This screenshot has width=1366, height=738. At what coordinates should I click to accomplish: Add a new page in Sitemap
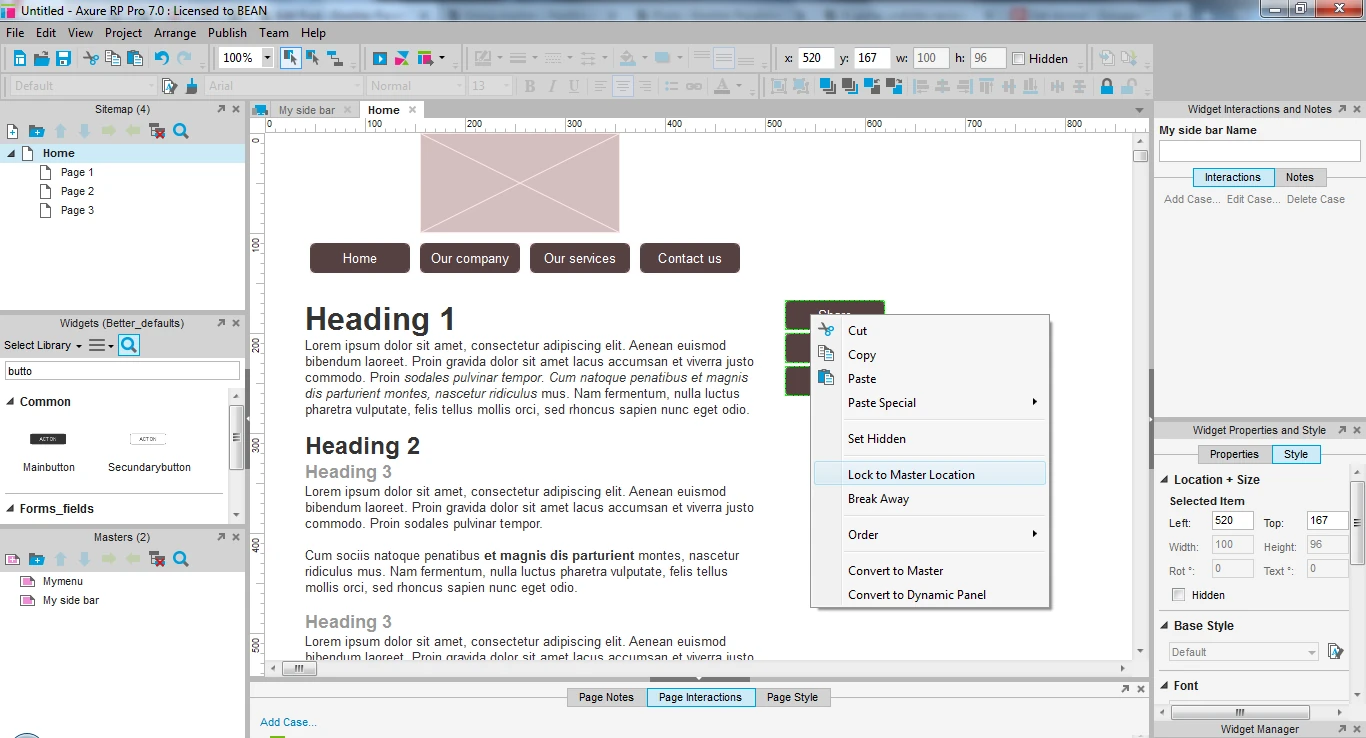(13, 131)
